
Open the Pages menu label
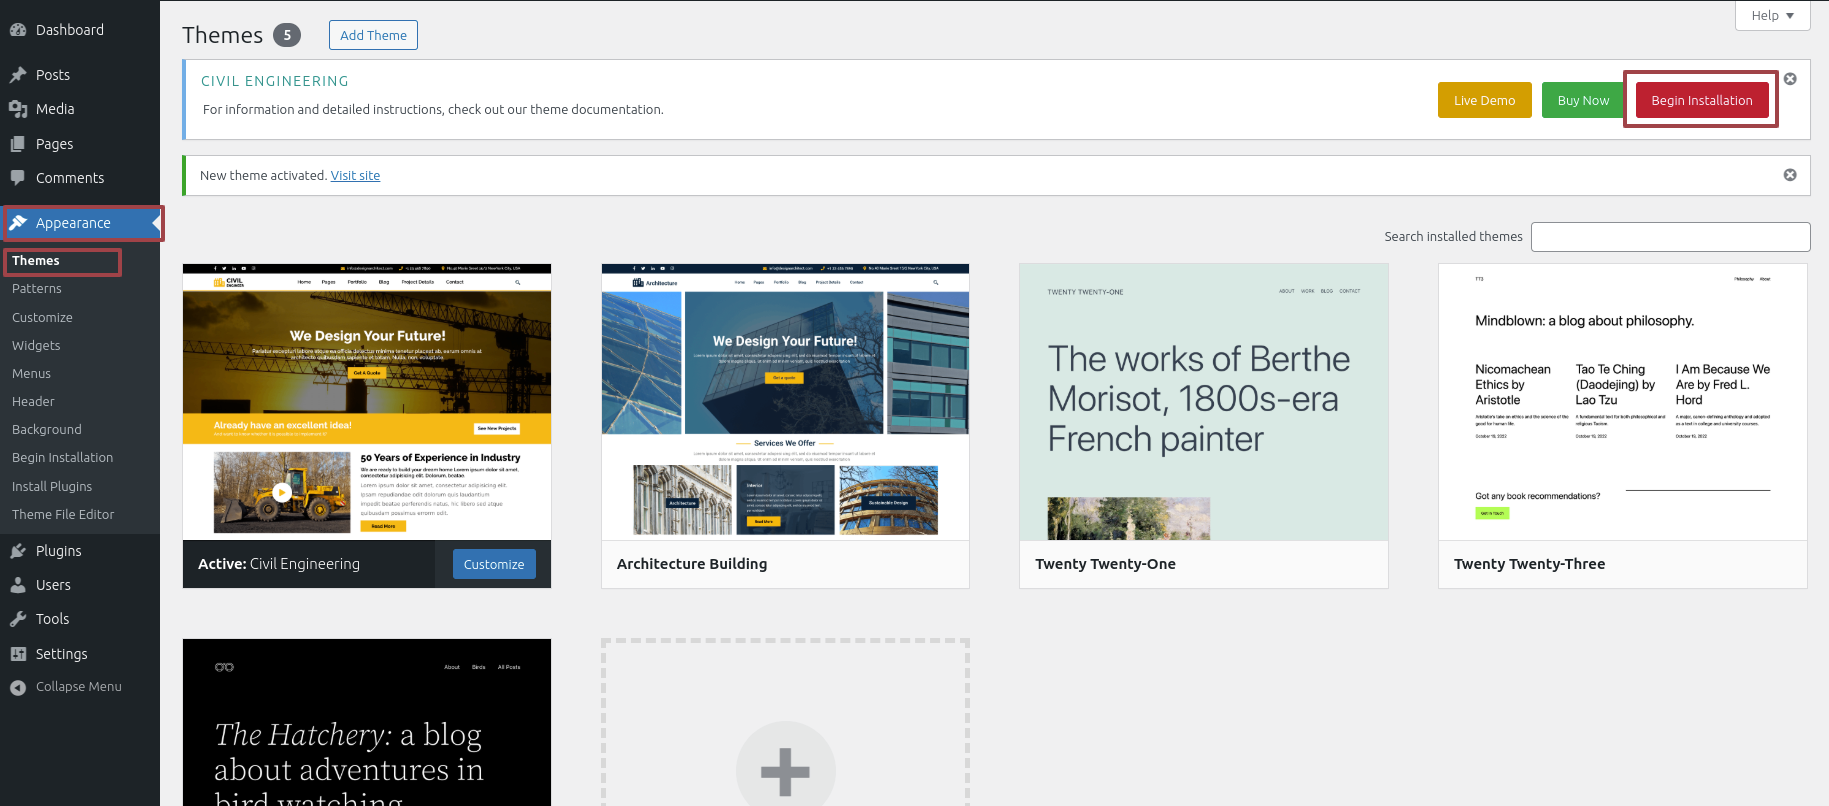[54, 144]
